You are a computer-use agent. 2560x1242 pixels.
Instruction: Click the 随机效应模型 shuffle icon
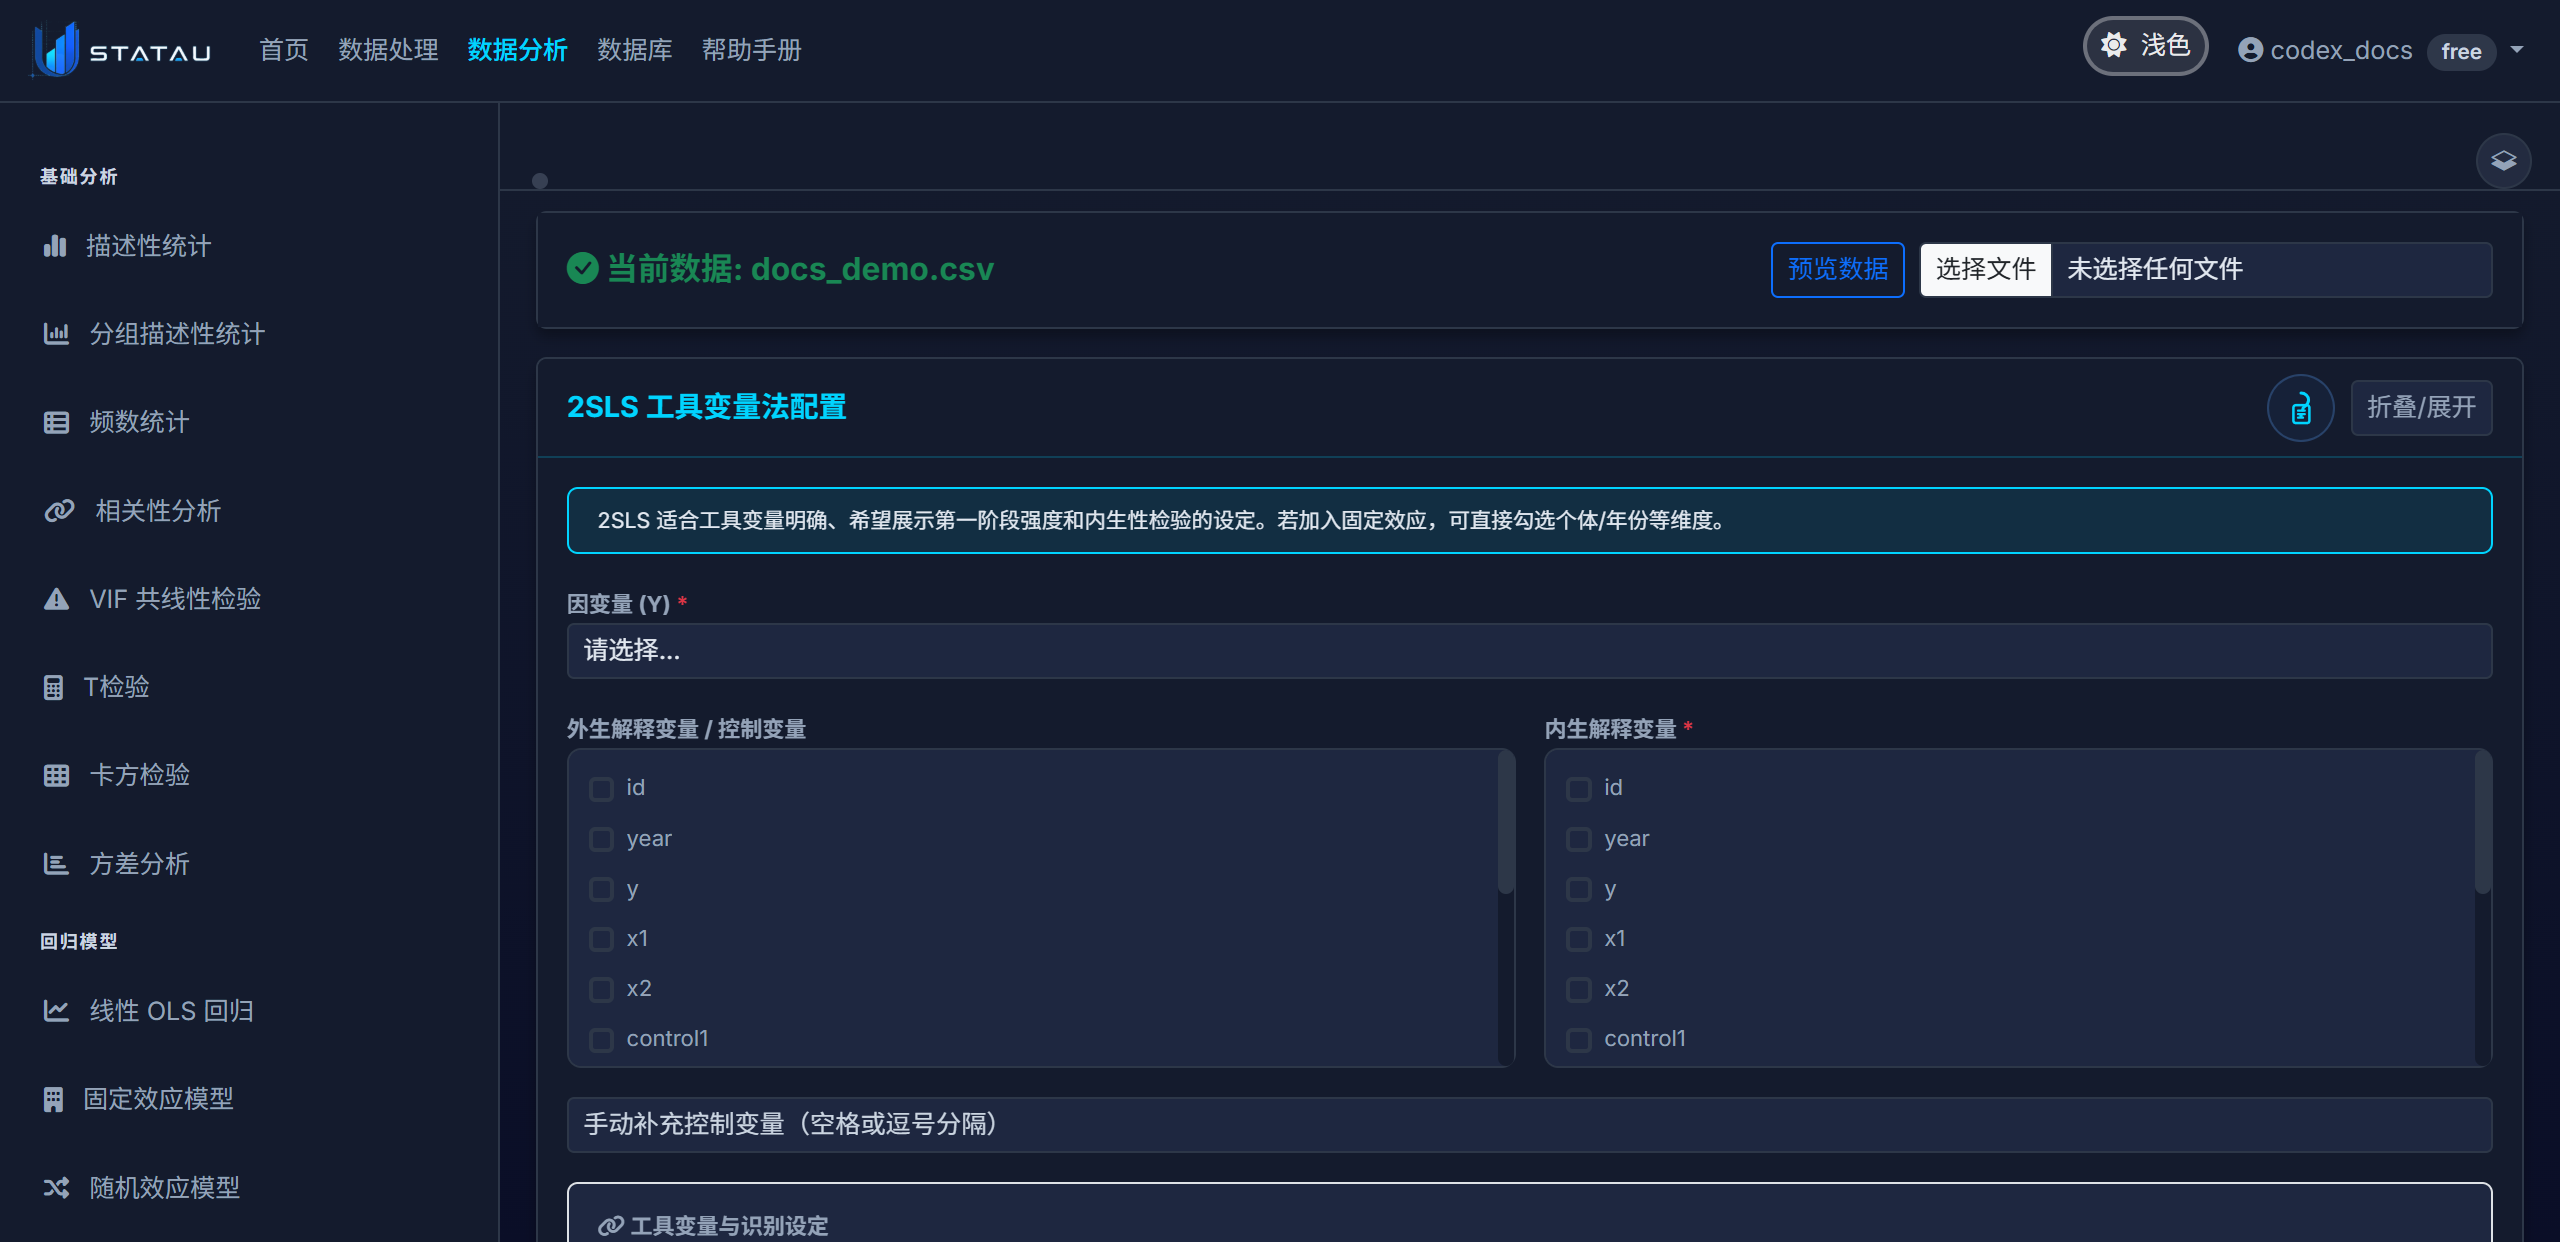pyautogui.click(x=56, y=1188)
